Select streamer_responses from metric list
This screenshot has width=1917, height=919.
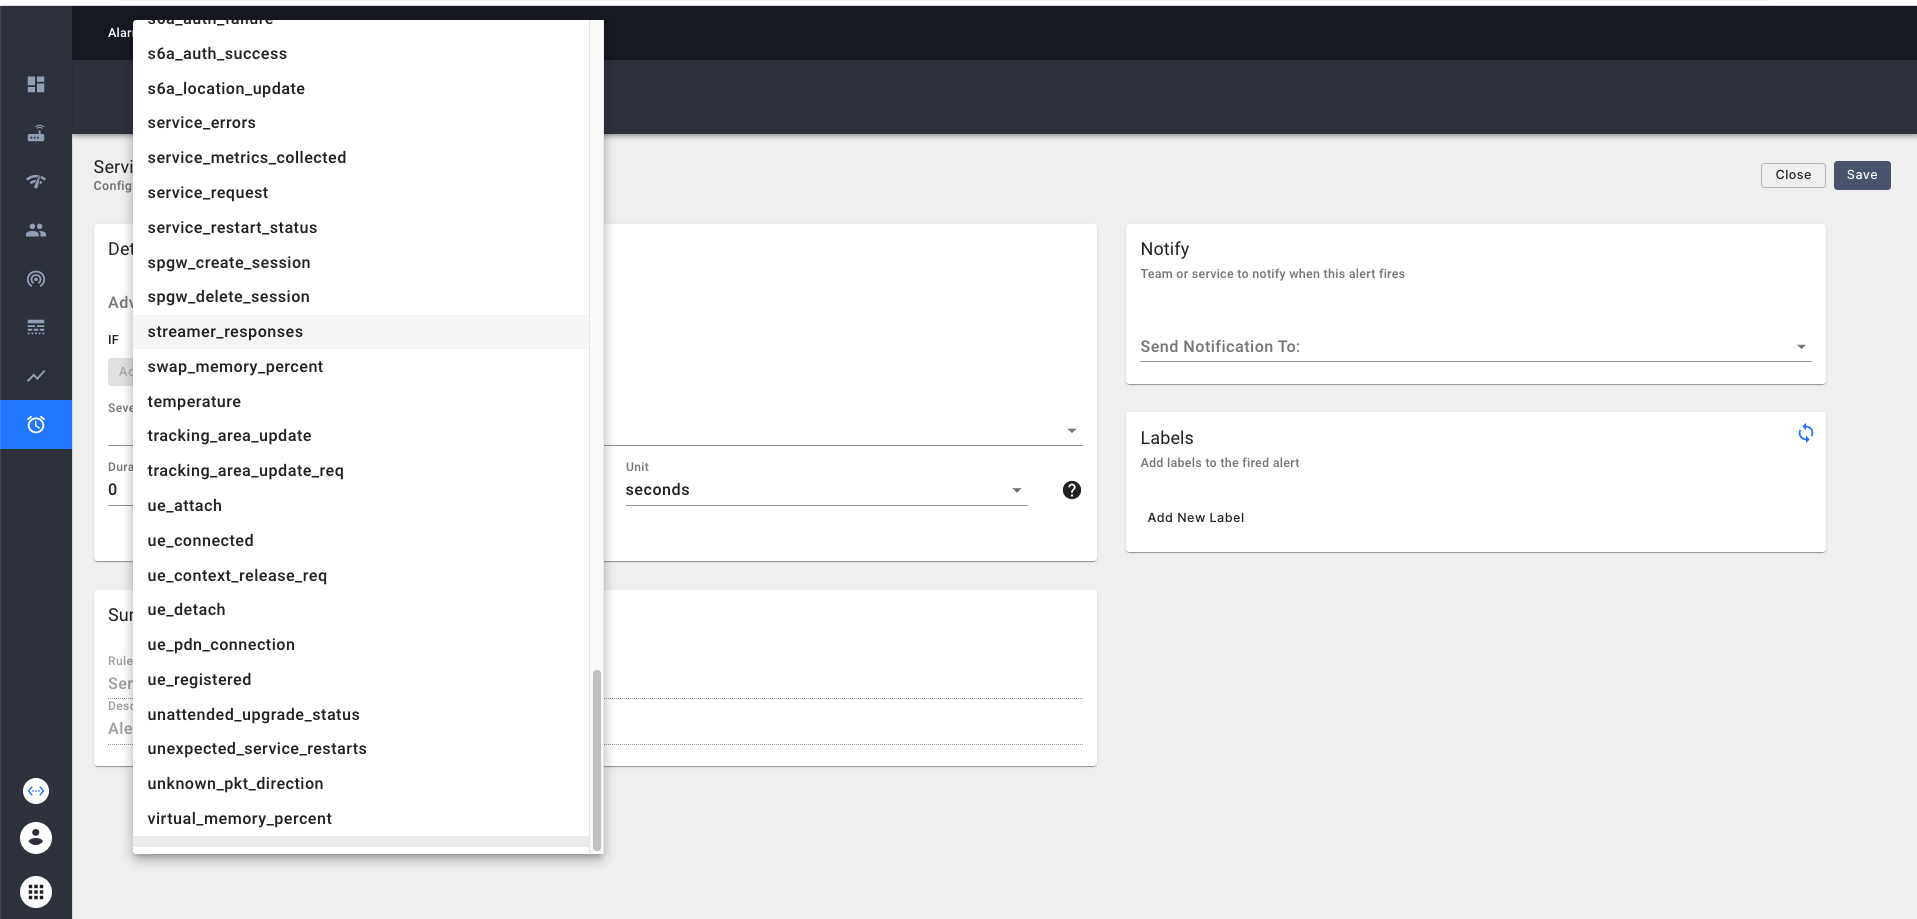[225, 332]
